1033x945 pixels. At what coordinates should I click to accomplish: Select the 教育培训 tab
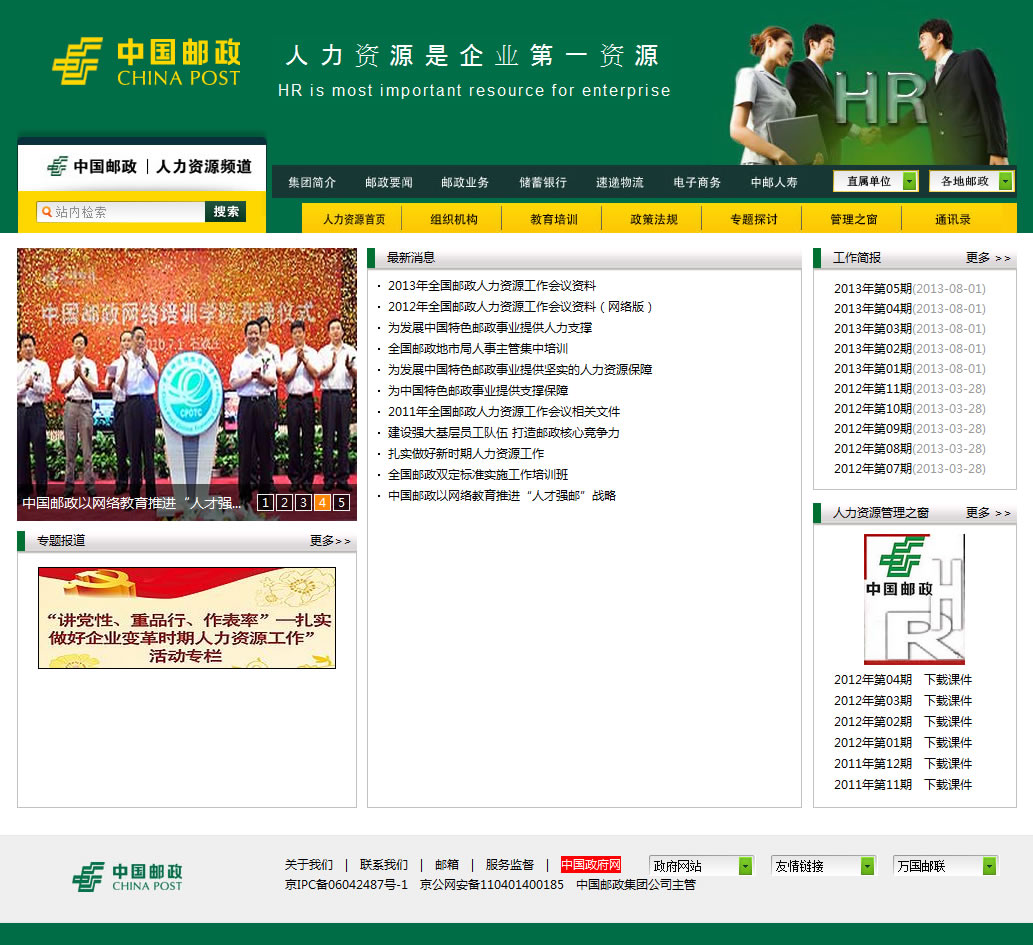tap(553, 219)
